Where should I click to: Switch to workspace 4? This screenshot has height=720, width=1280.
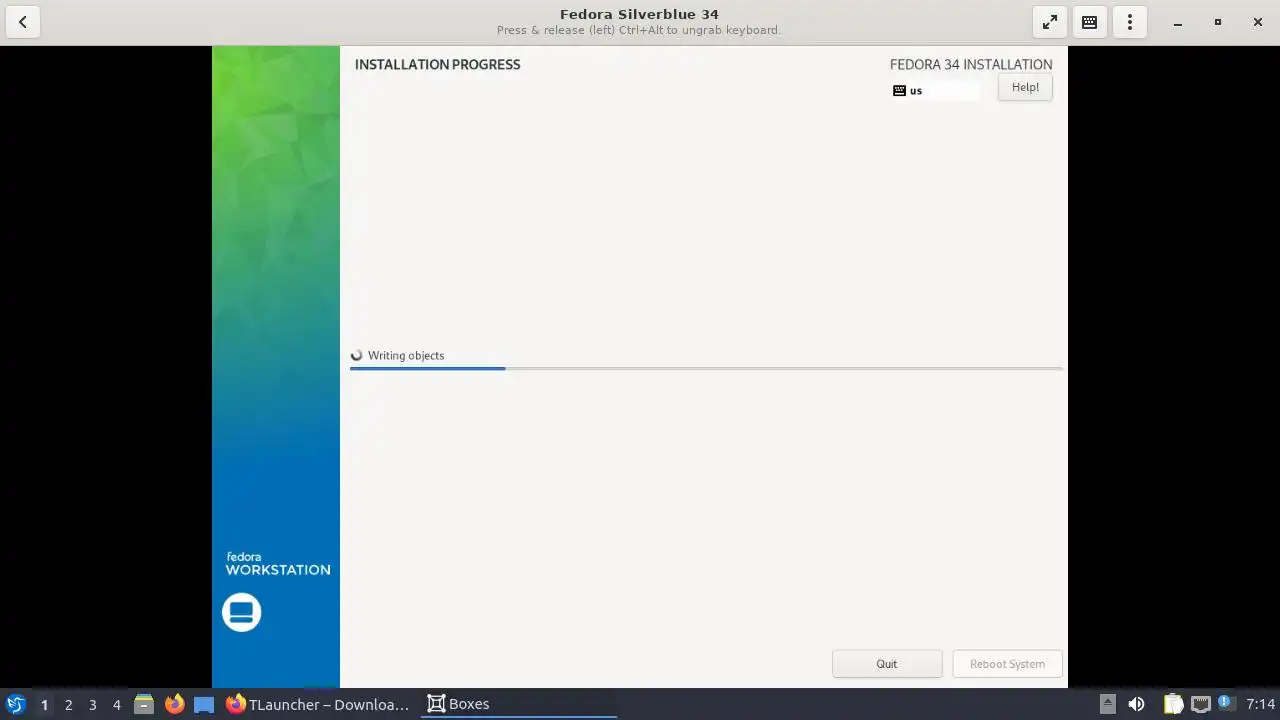coord(116,704)
